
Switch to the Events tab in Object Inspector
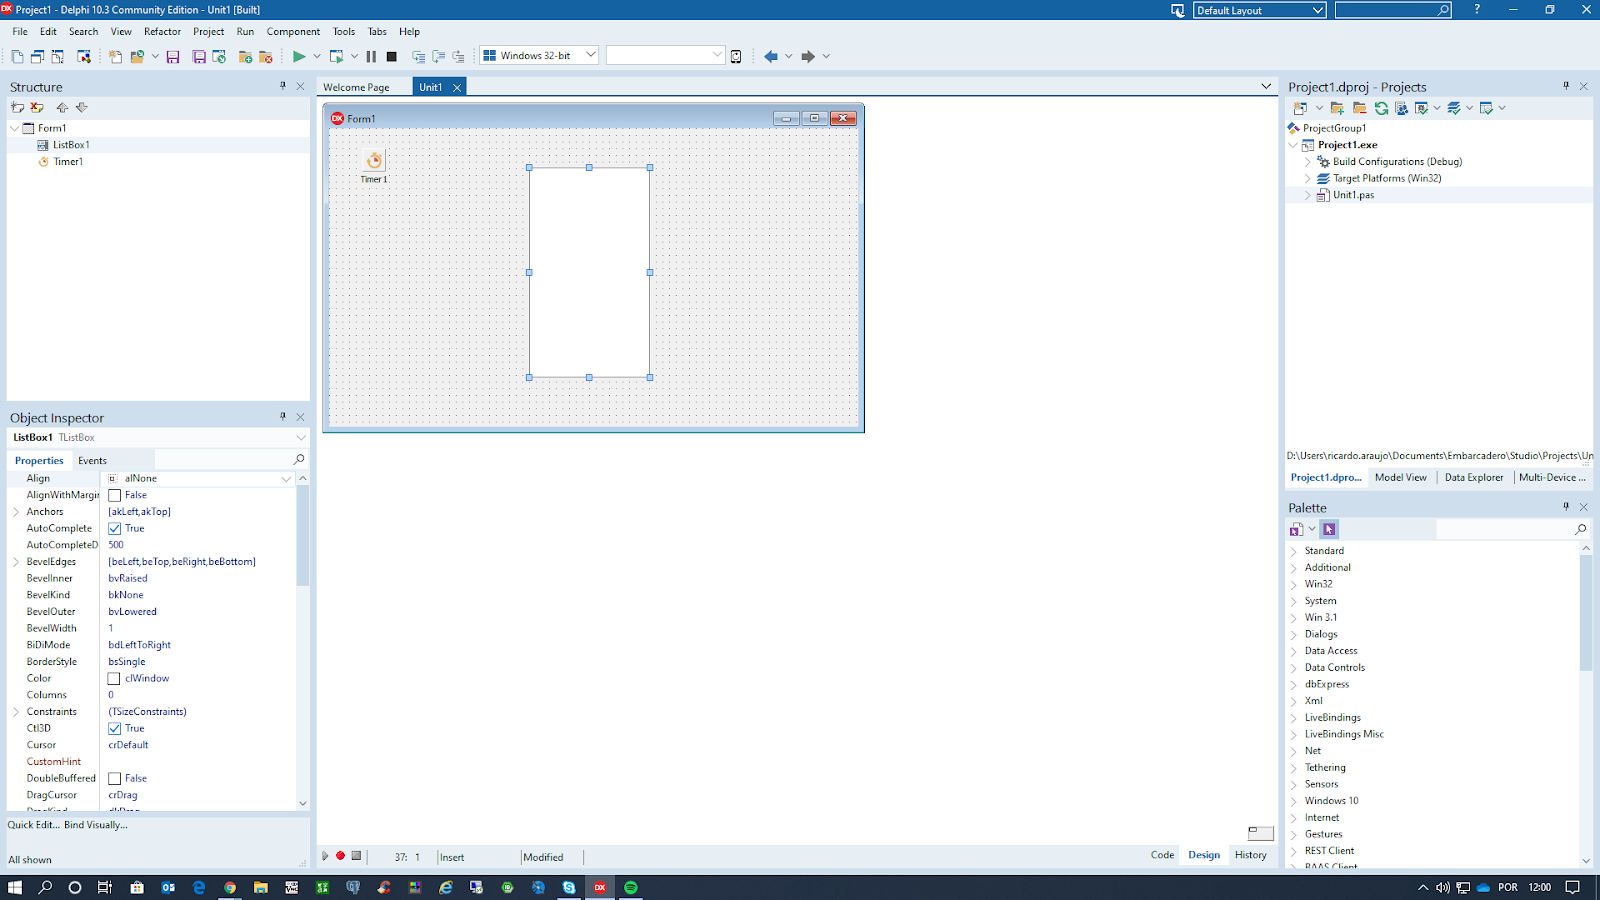click(92, 461)
